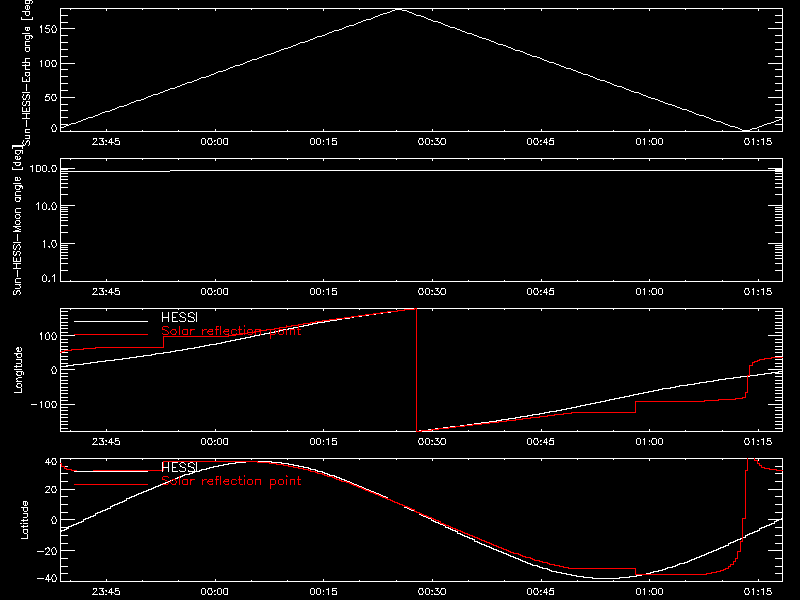The width and height of the screenshot is (800, 600).
Task: Click red legend line sample in Longitude plot
Action: pos(111,335)
